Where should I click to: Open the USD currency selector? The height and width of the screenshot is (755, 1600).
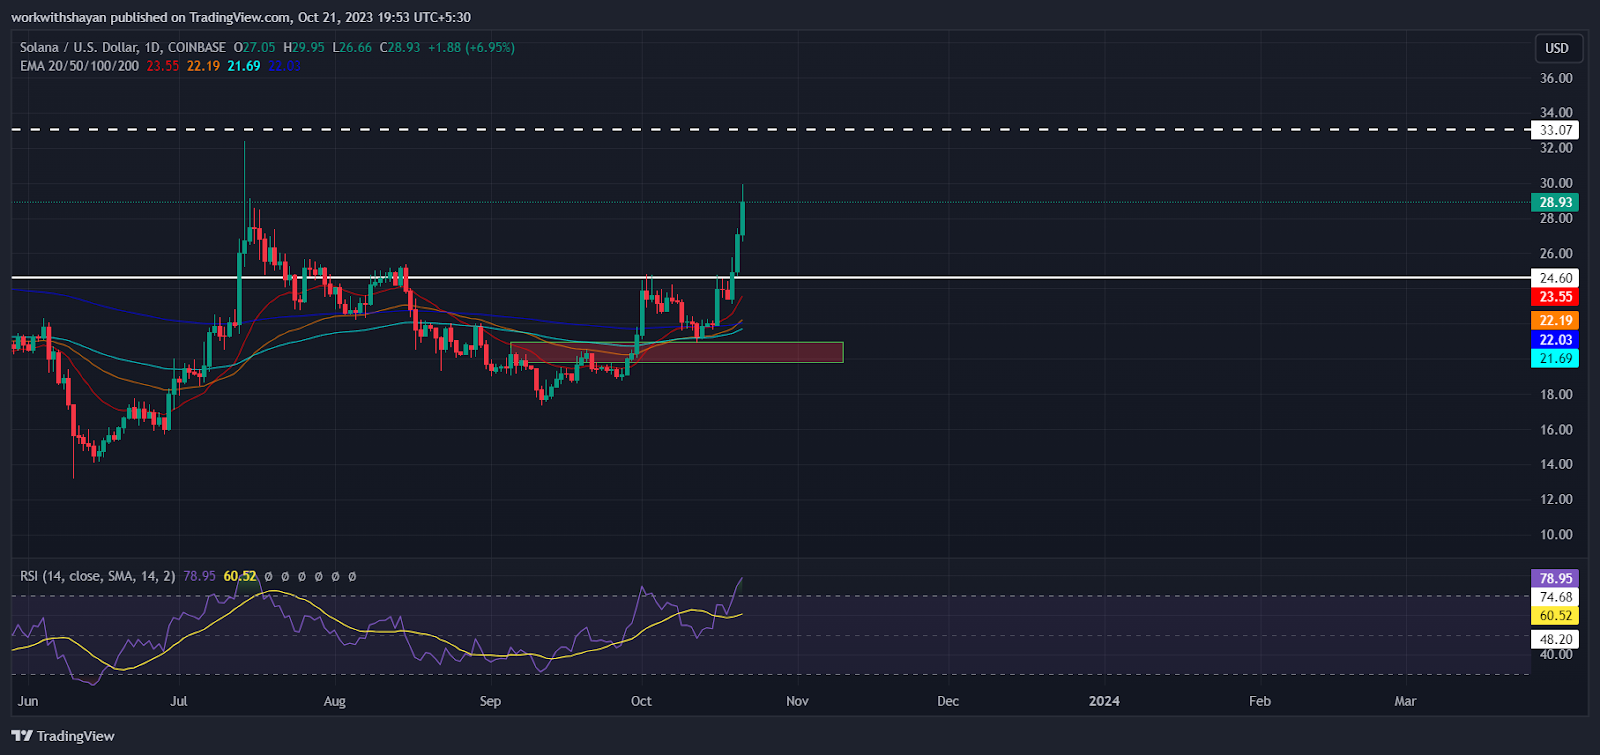1556,48
